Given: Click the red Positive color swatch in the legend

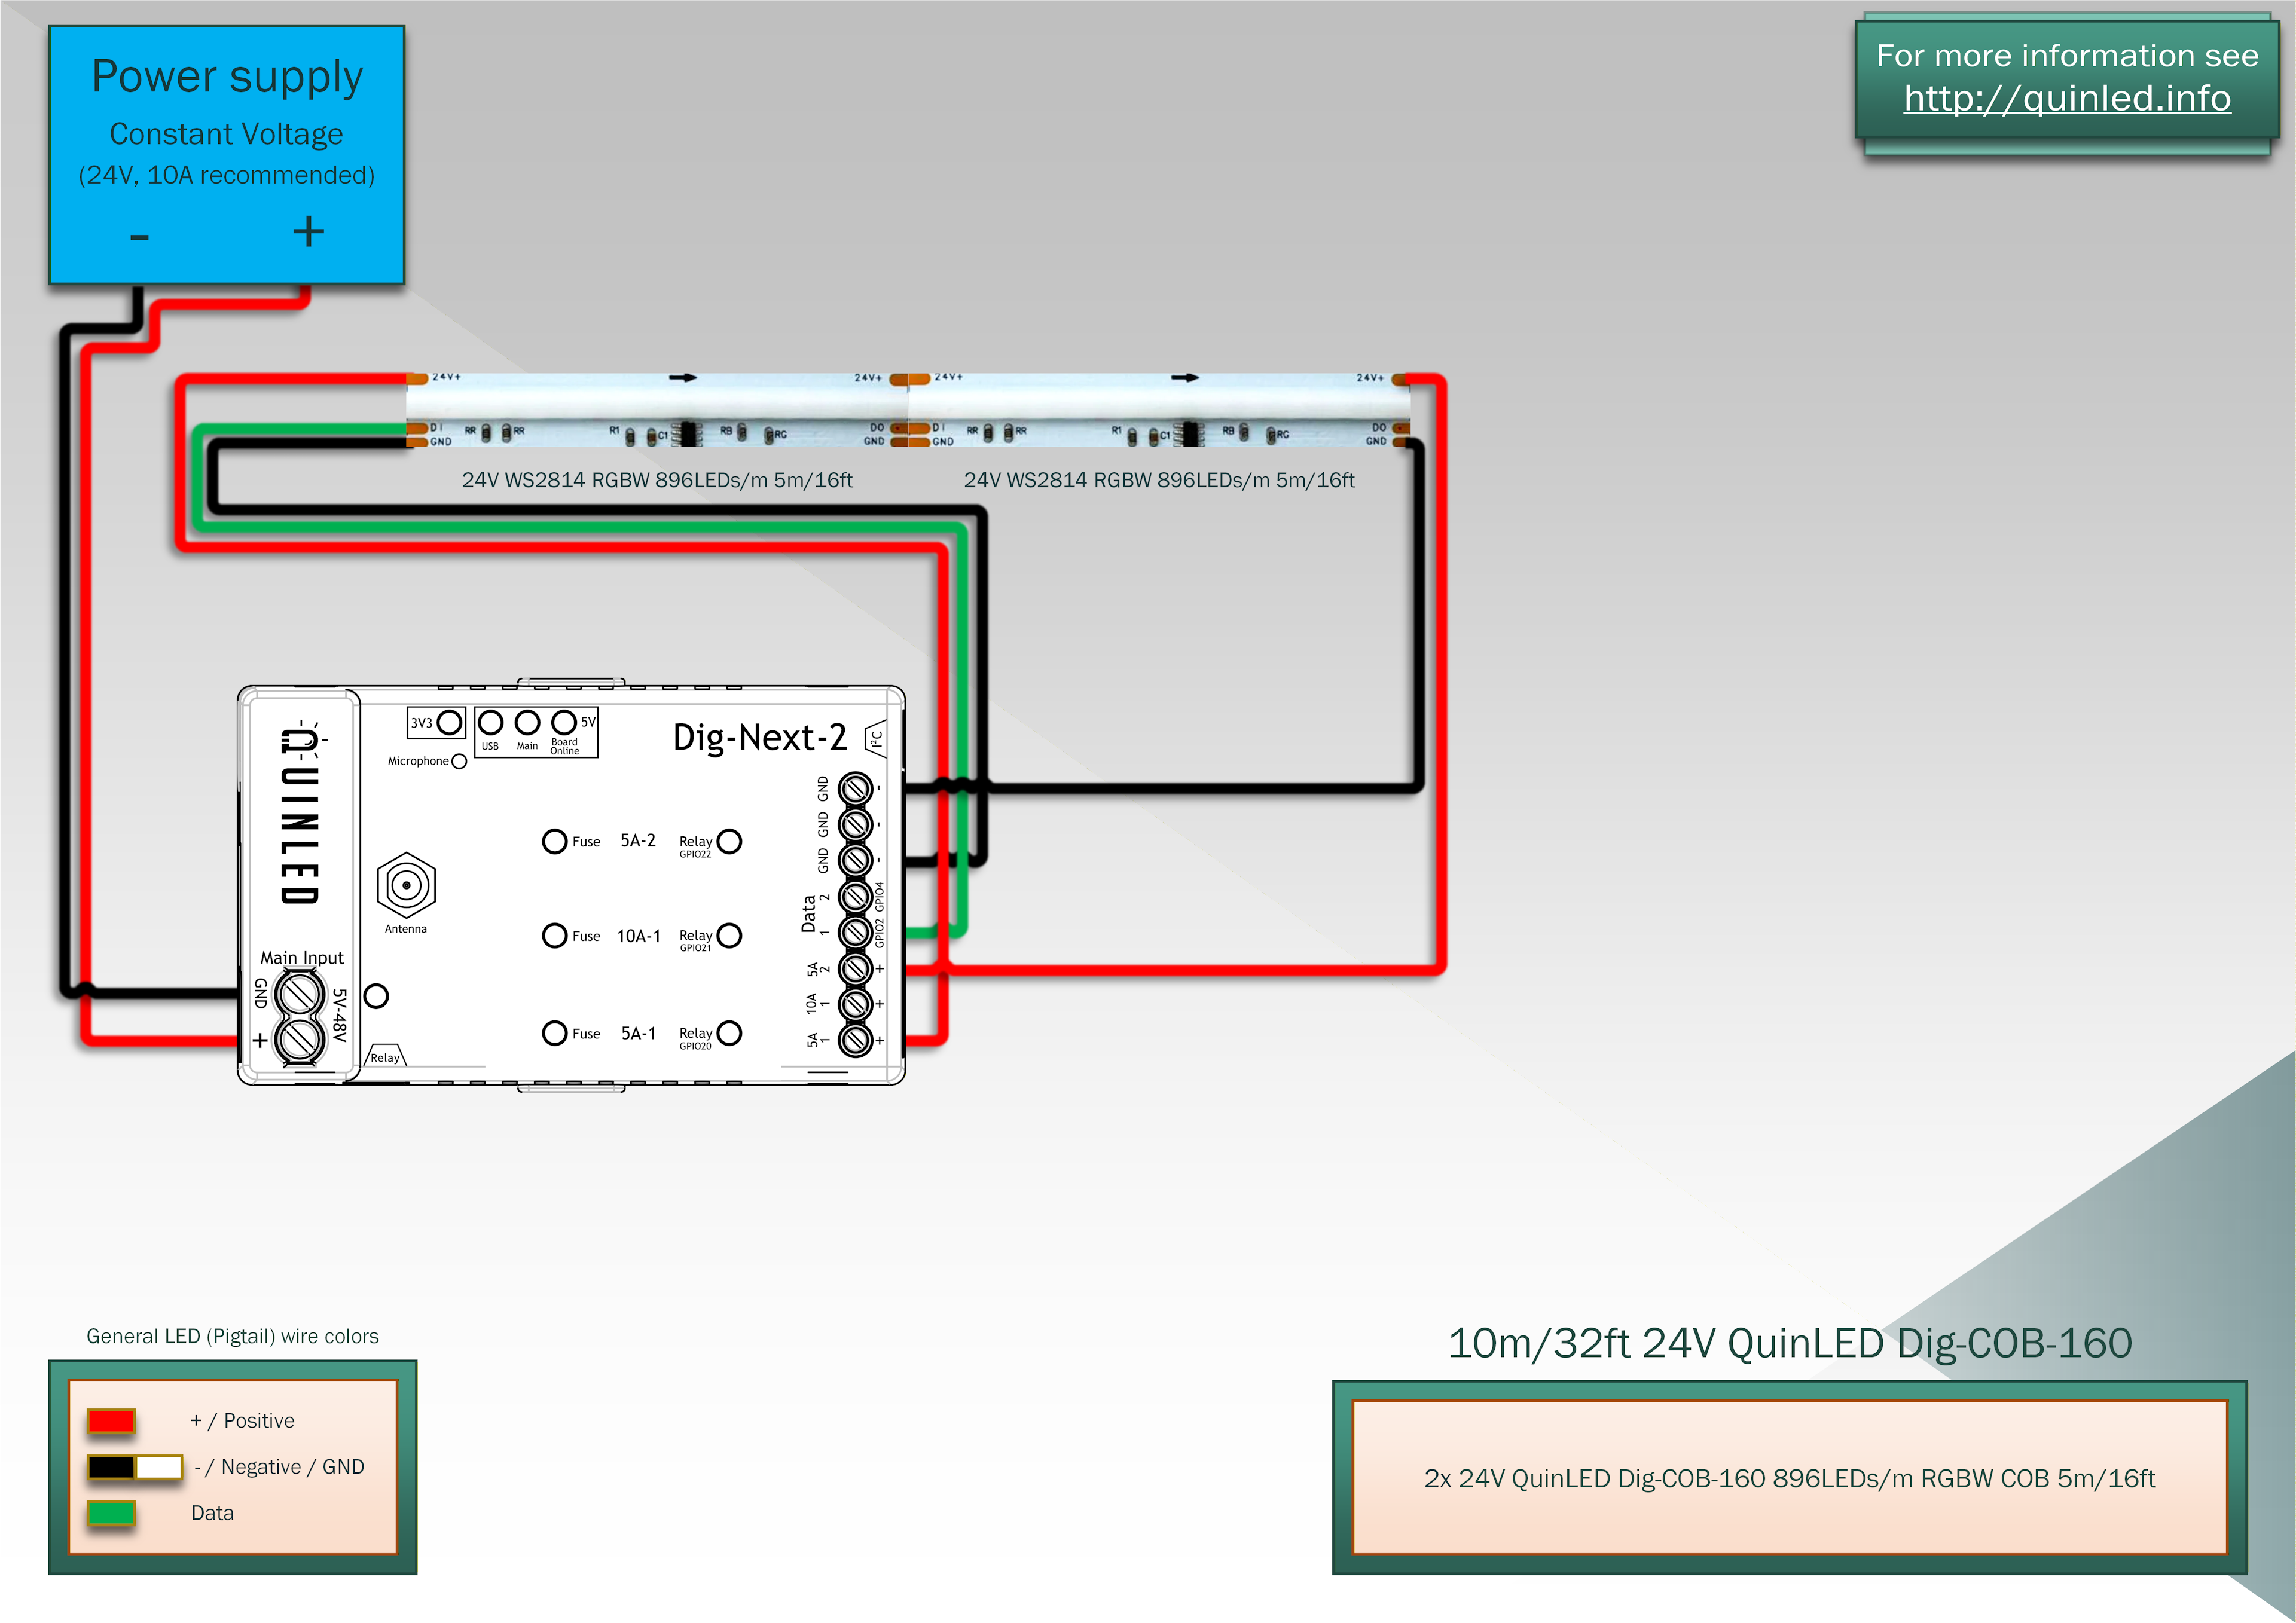Looking at the screenshot, I should (x=111, y=1420).
